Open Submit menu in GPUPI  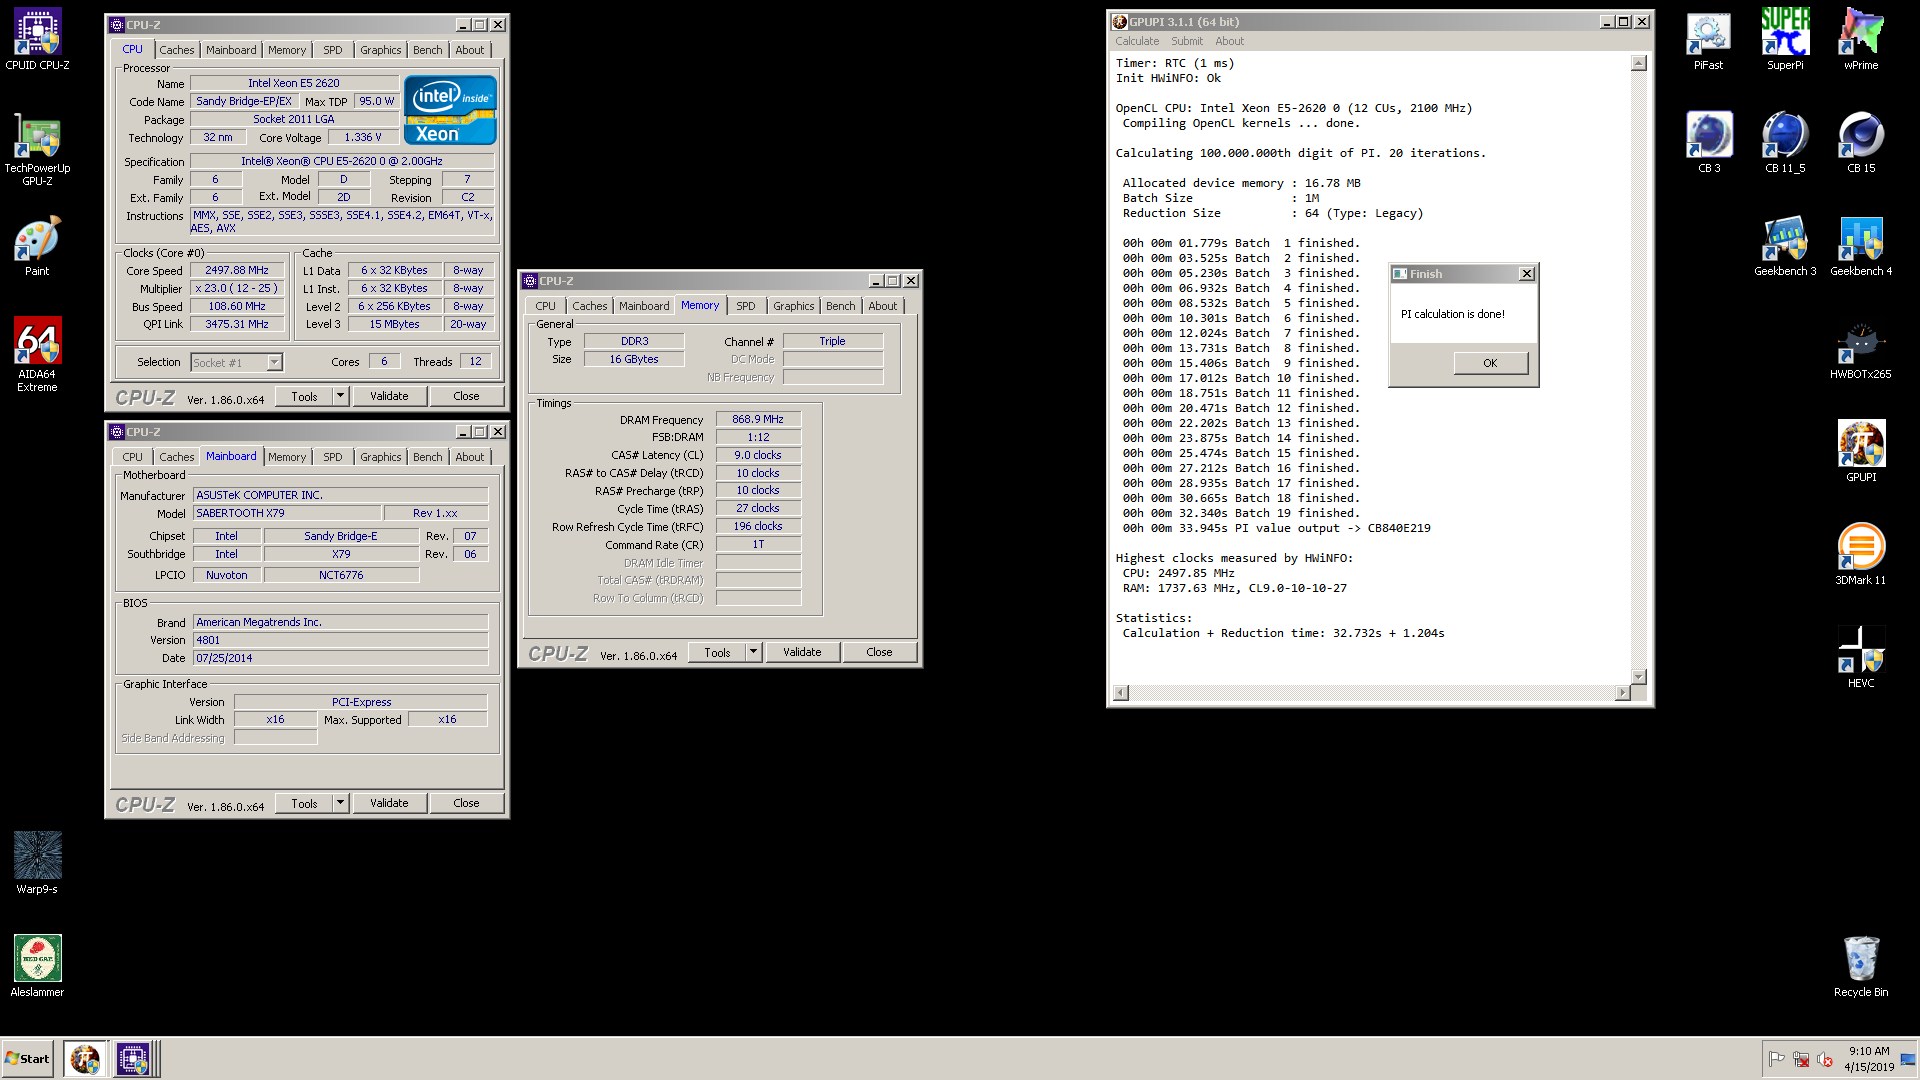tap(1187, 41)
